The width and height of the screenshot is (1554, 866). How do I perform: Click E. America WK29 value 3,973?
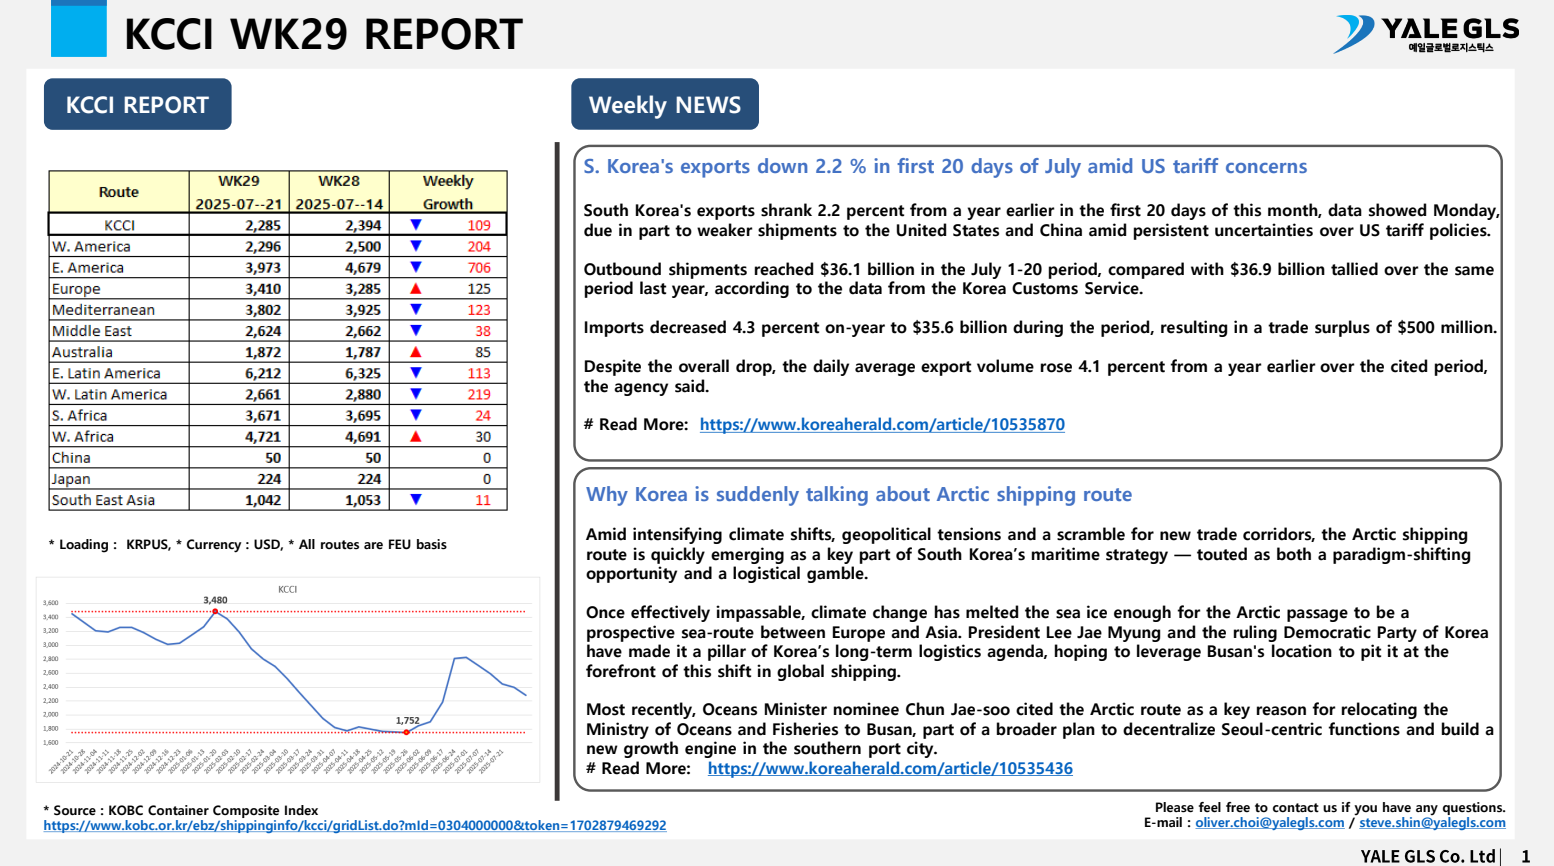pyautogui.click(x=263, y=267)
